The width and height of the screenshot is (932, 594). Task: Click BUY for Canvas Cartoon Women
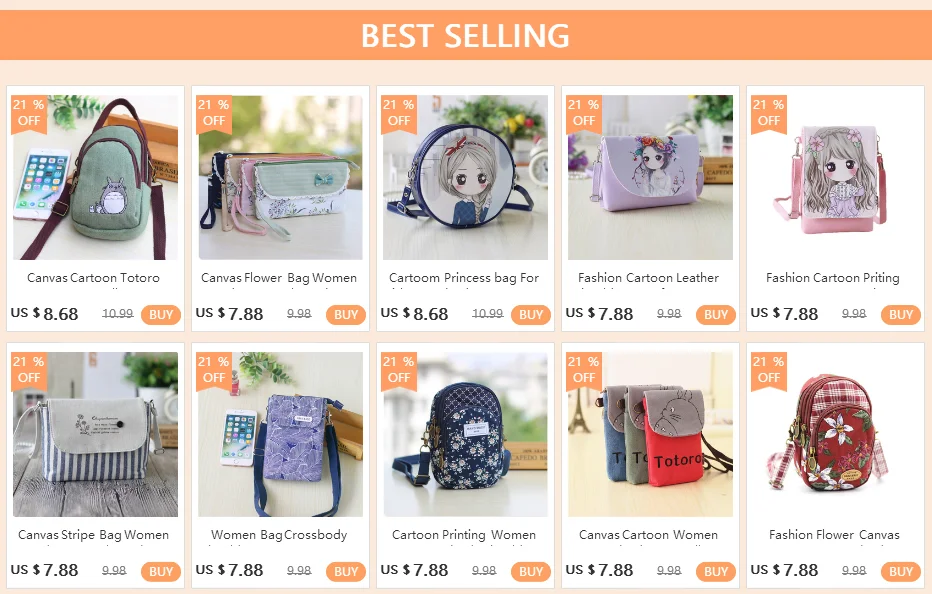click(x=716, y=571)
